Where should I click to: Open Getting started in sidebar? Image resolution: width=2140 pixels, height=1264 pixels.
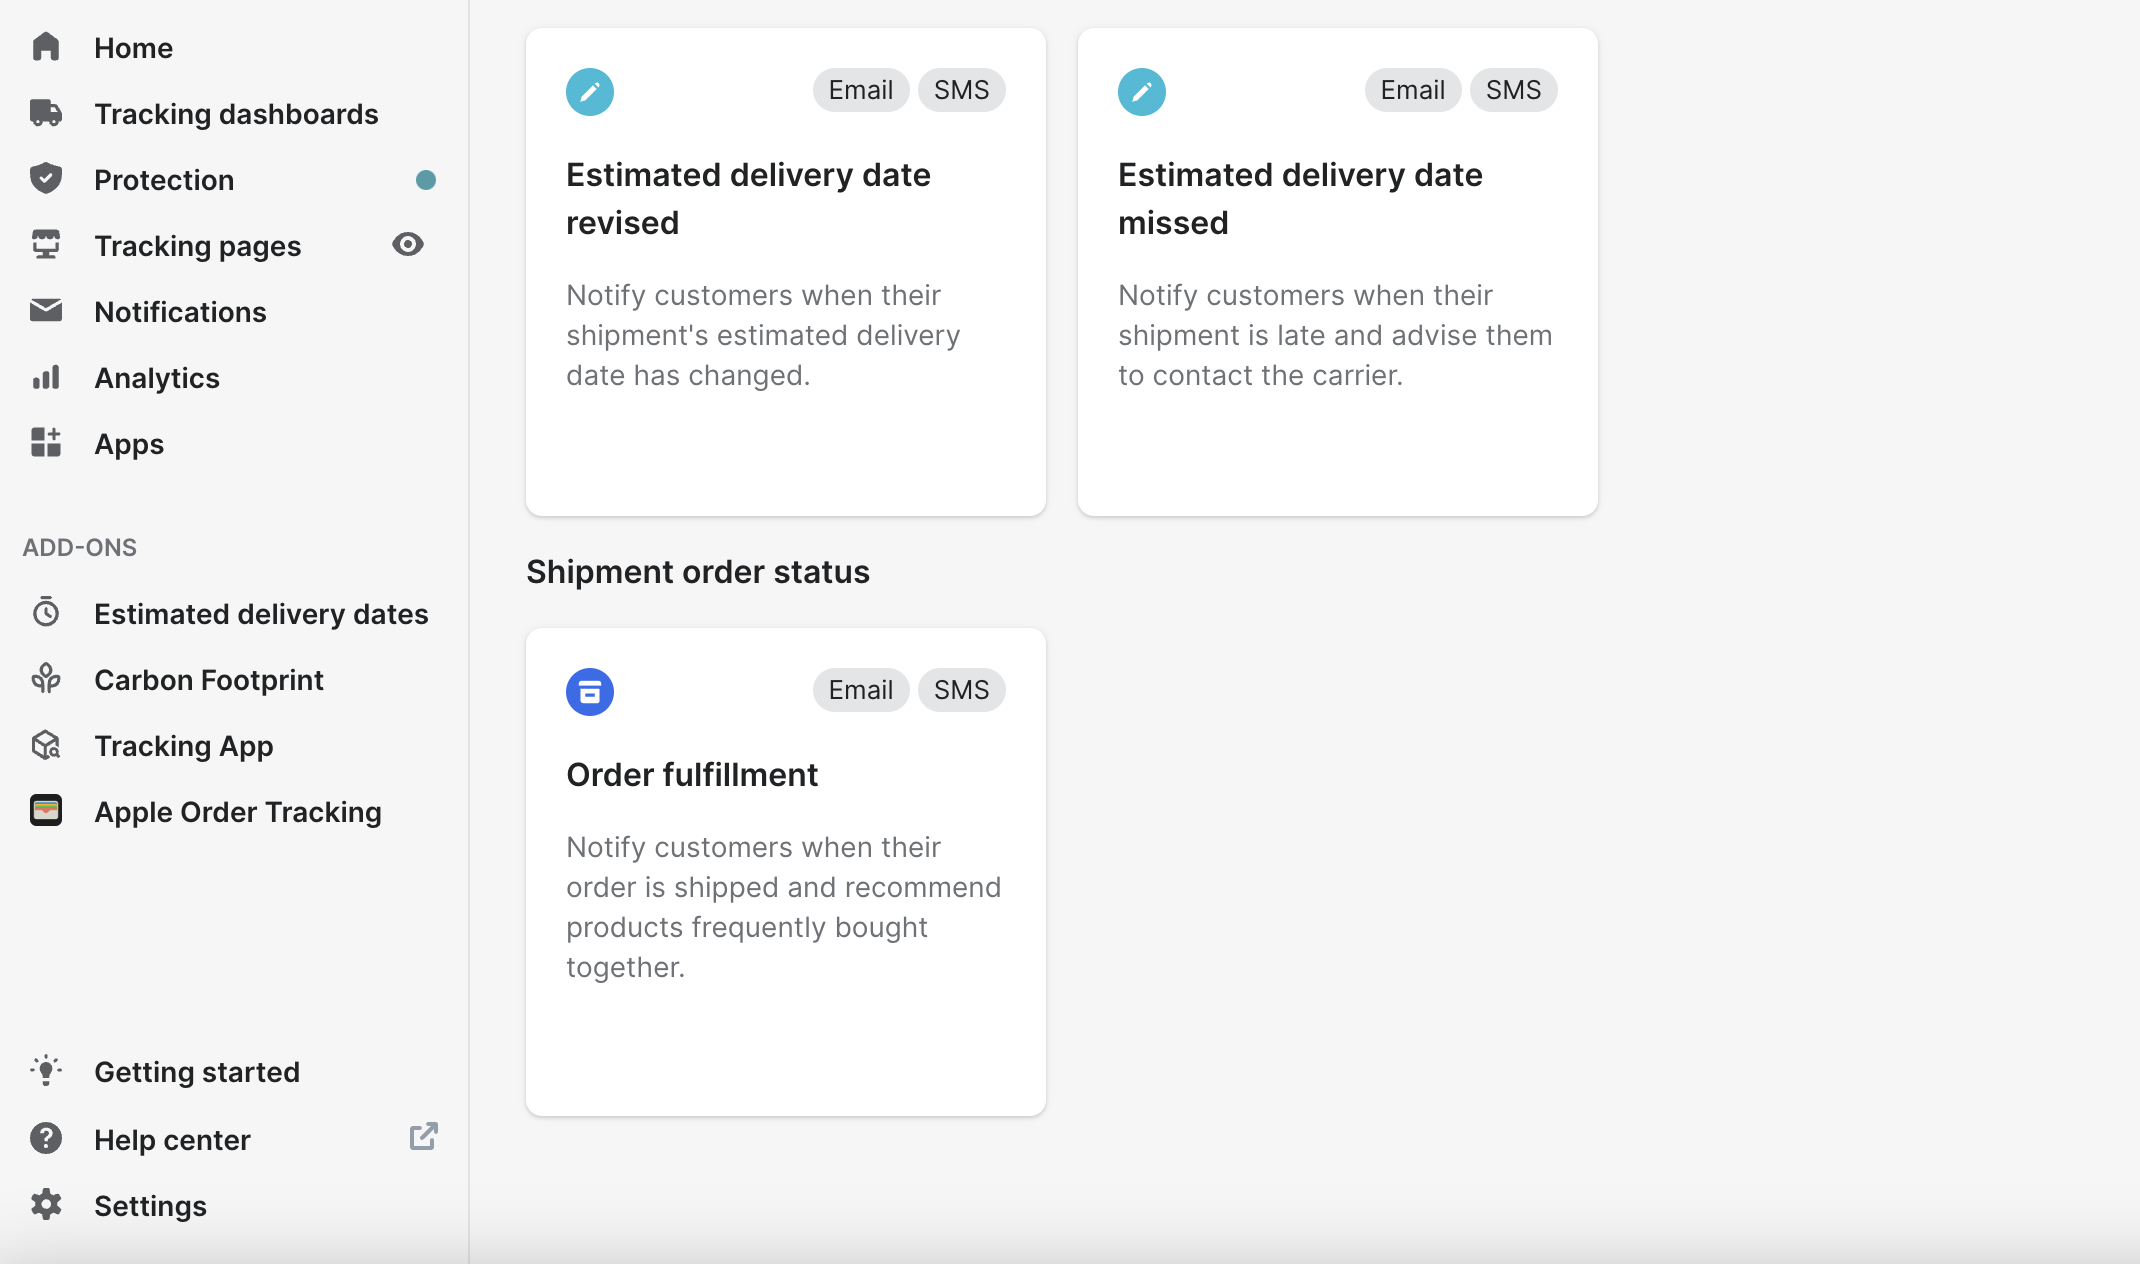[197, 1072]
